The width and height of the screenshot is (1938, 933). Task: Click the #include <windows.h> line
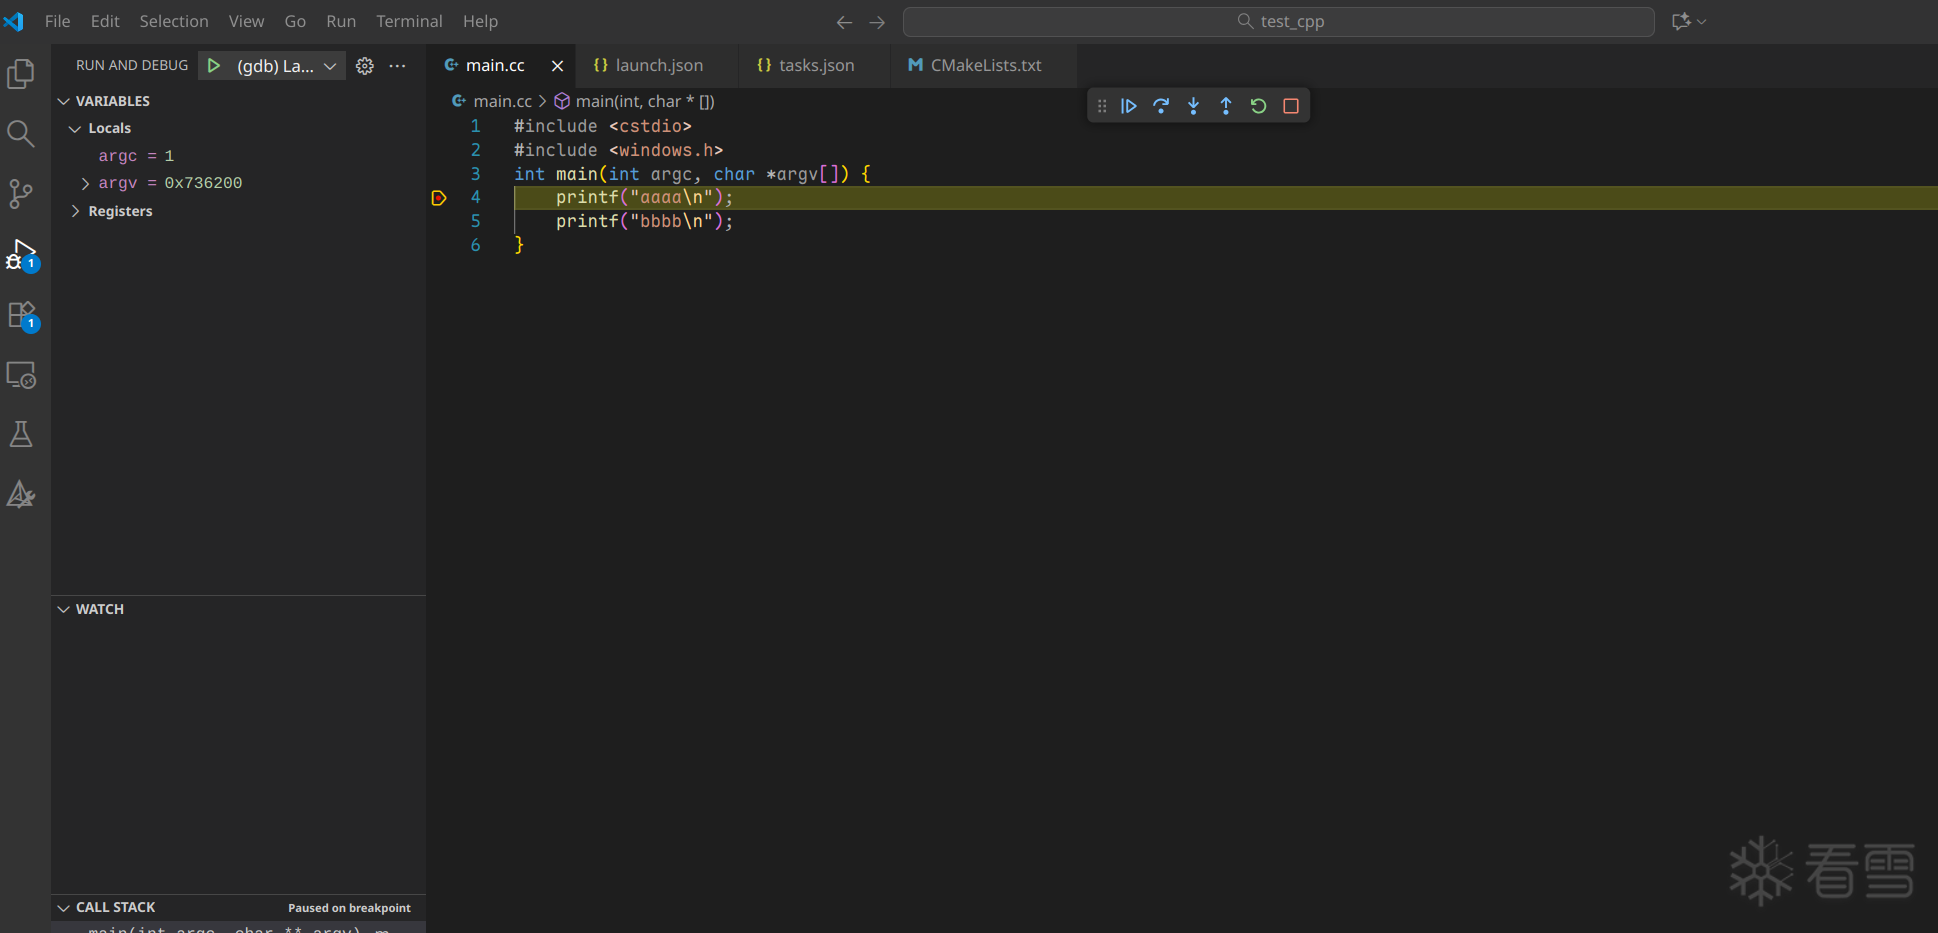coord(618,150)
